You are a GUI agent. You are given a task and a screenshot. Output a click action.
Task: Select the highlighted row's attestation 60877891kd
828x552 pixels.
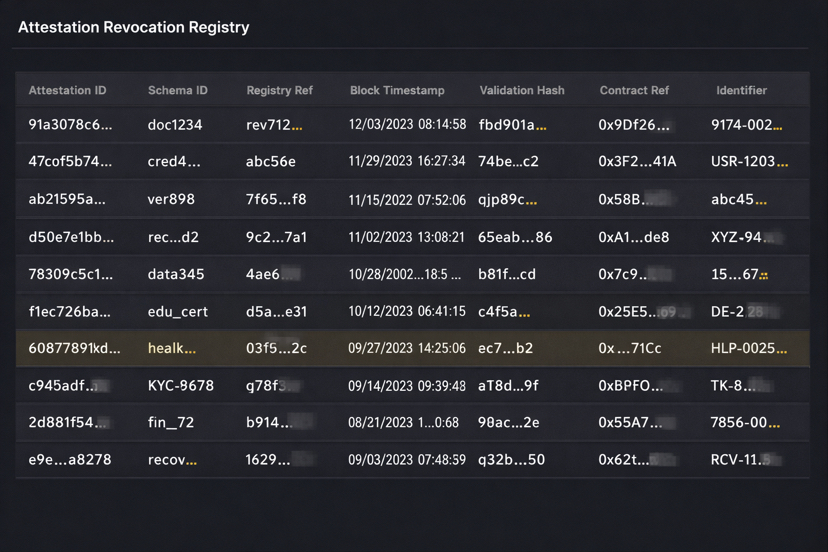click(74, 348)
